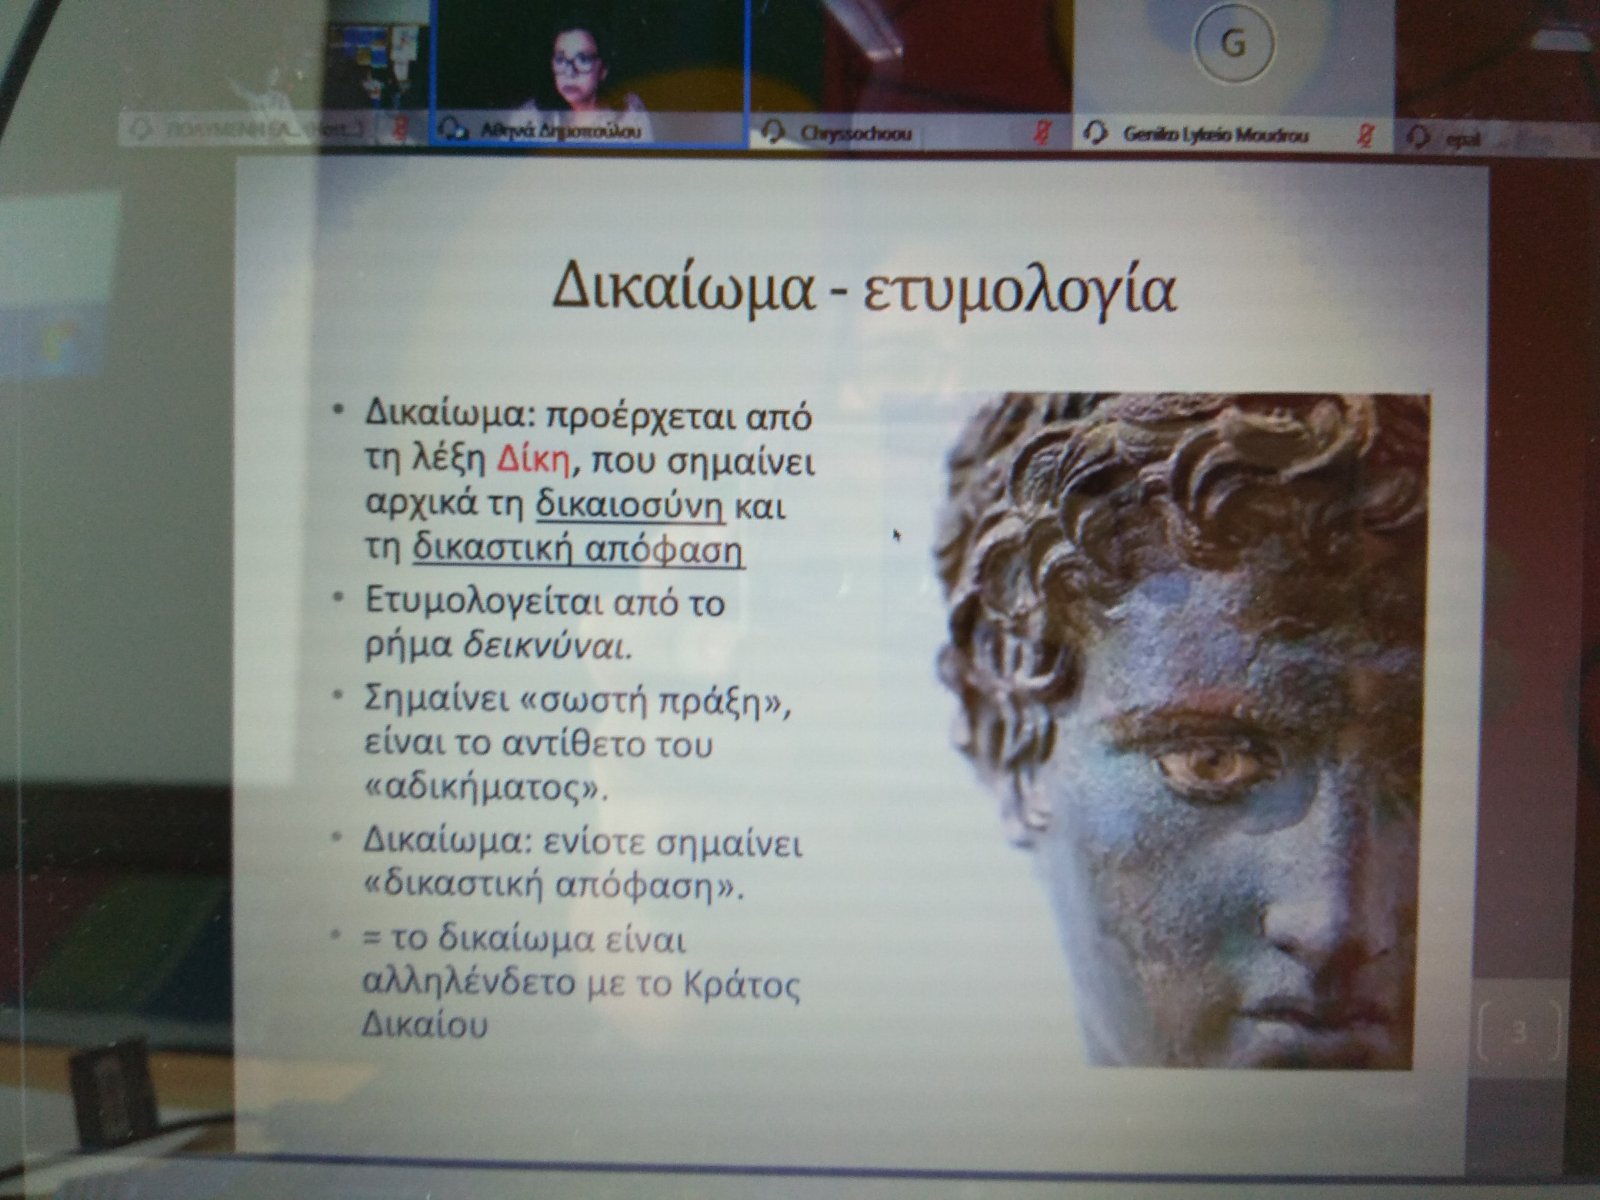Click the underlined text δικαστική απόφαση

(579, 550)
